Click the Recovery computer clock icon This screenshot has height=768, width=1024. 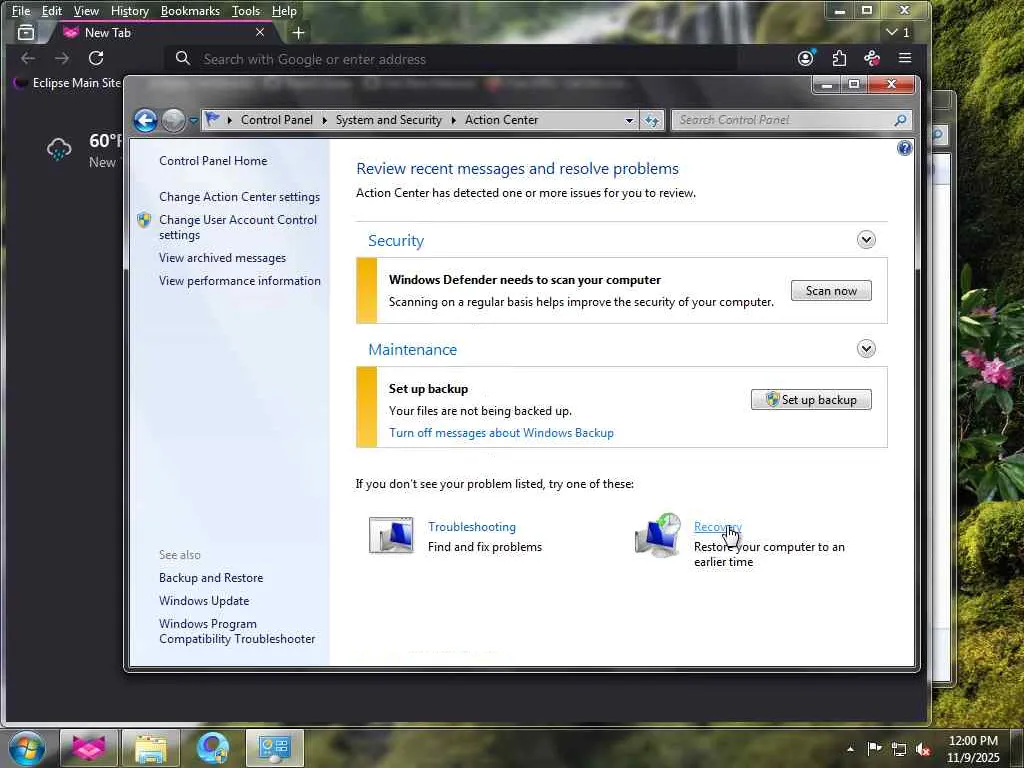658,536
